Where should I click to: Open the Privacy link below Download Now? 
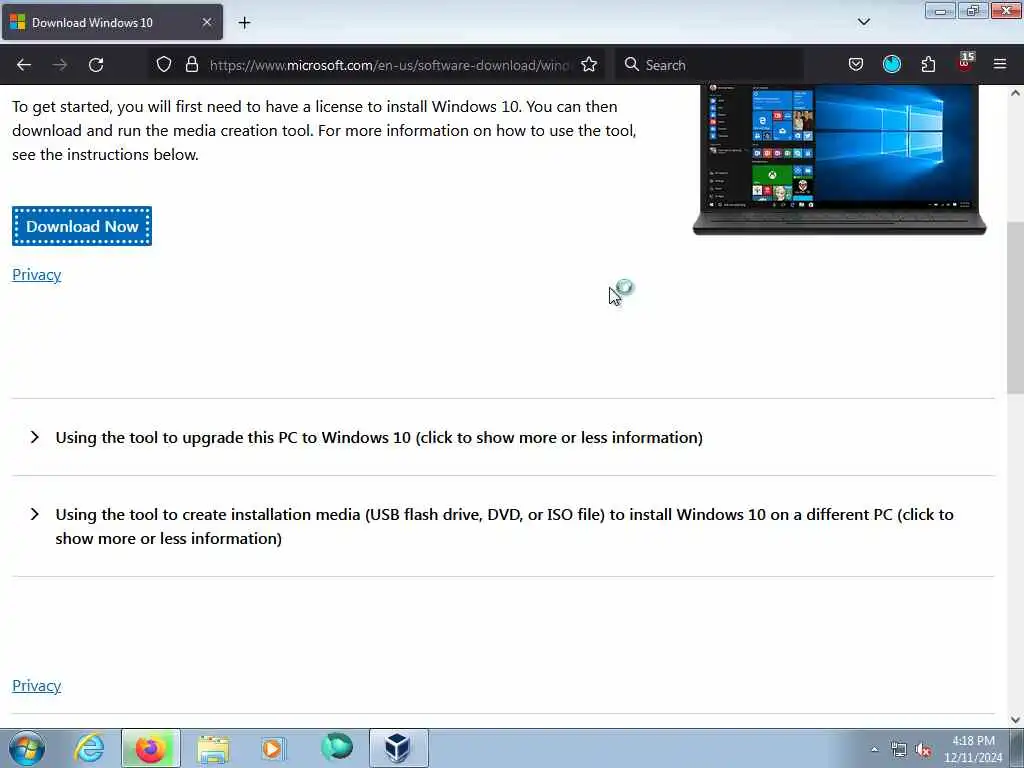[37, 275]
